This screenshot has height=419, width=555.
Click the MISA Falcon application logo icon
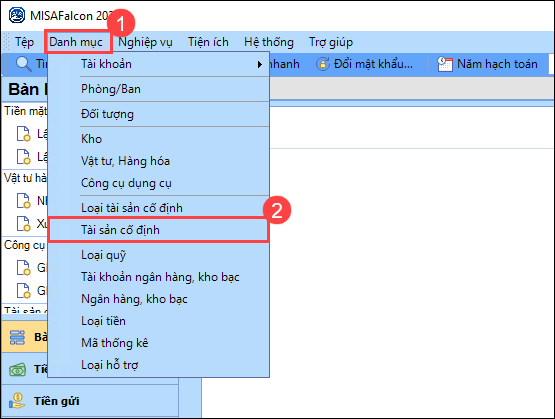[17, 16]
